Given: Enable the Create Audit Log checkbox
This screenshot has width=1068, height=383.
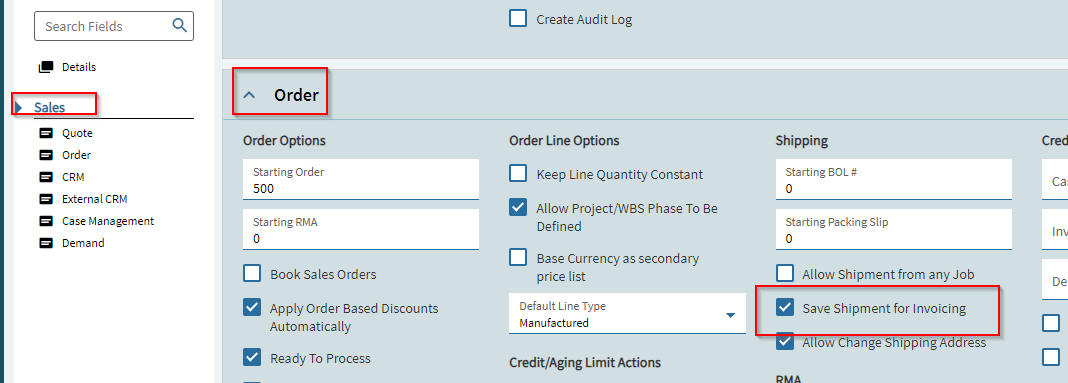Looking at the screenshot, I should coord(518,18).
